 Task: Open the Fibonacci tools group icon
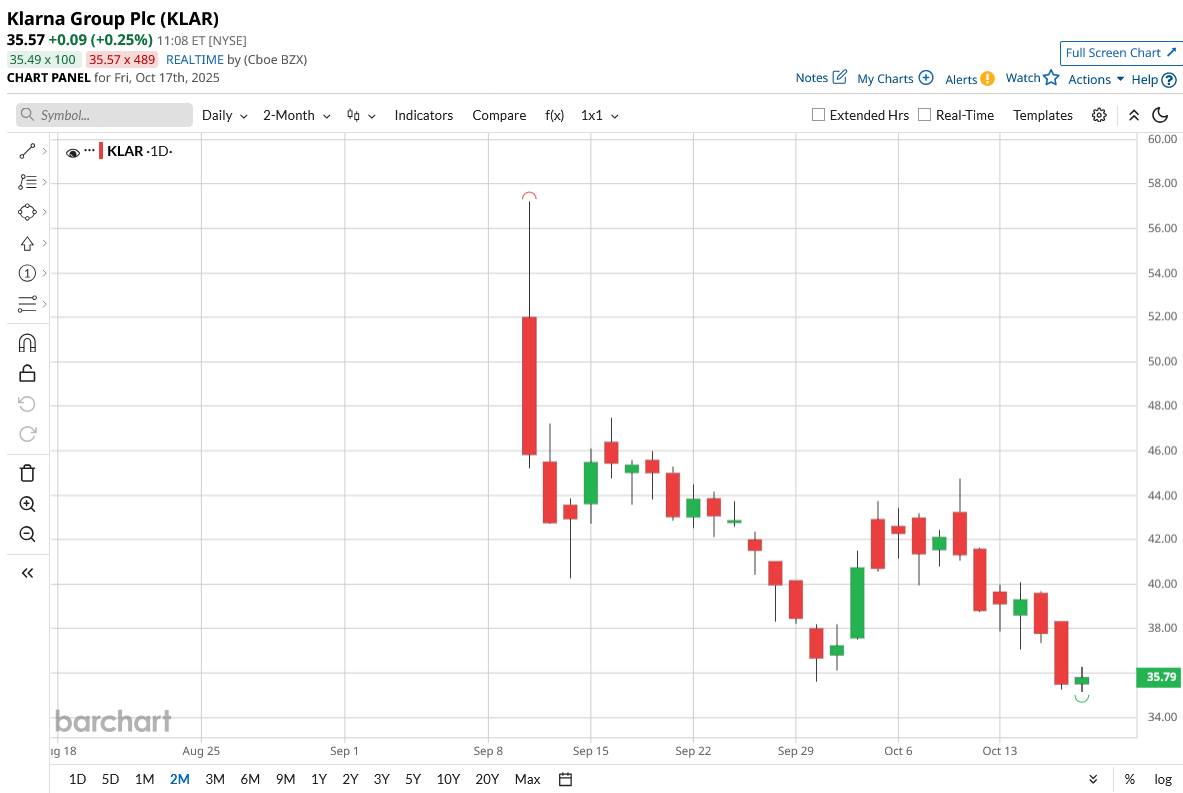point(27,182)
